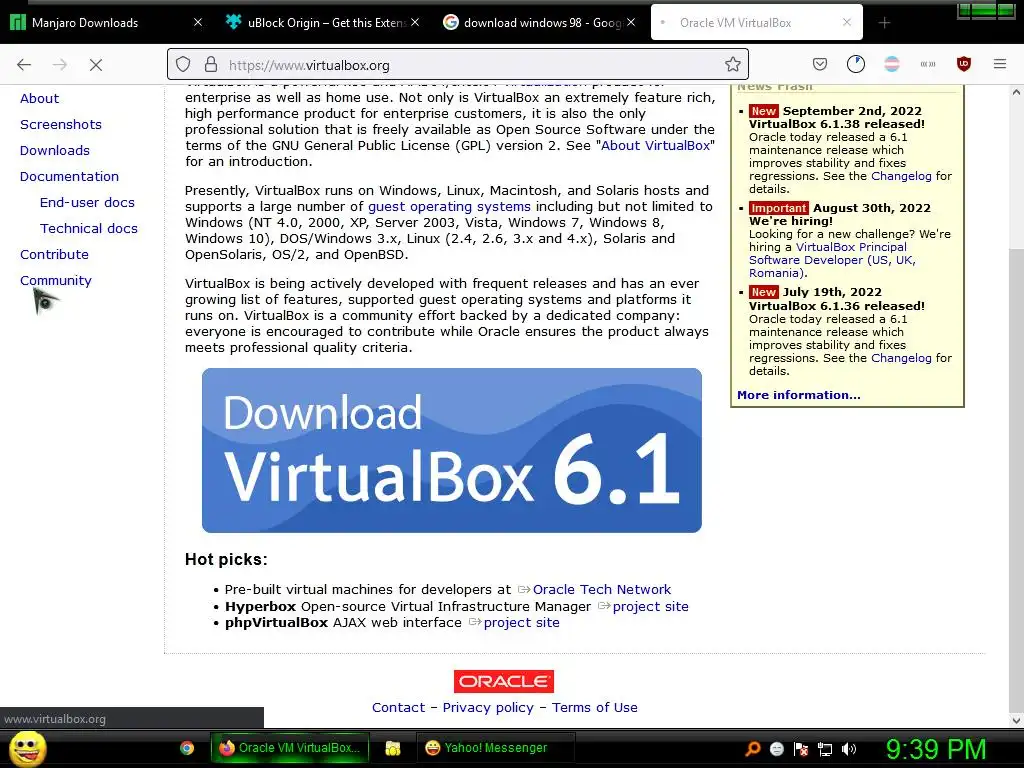The image size is (1024, 768).
Task: Click the 9:39 PM clock
Action: pyautogui.click(x=936, y=749)
